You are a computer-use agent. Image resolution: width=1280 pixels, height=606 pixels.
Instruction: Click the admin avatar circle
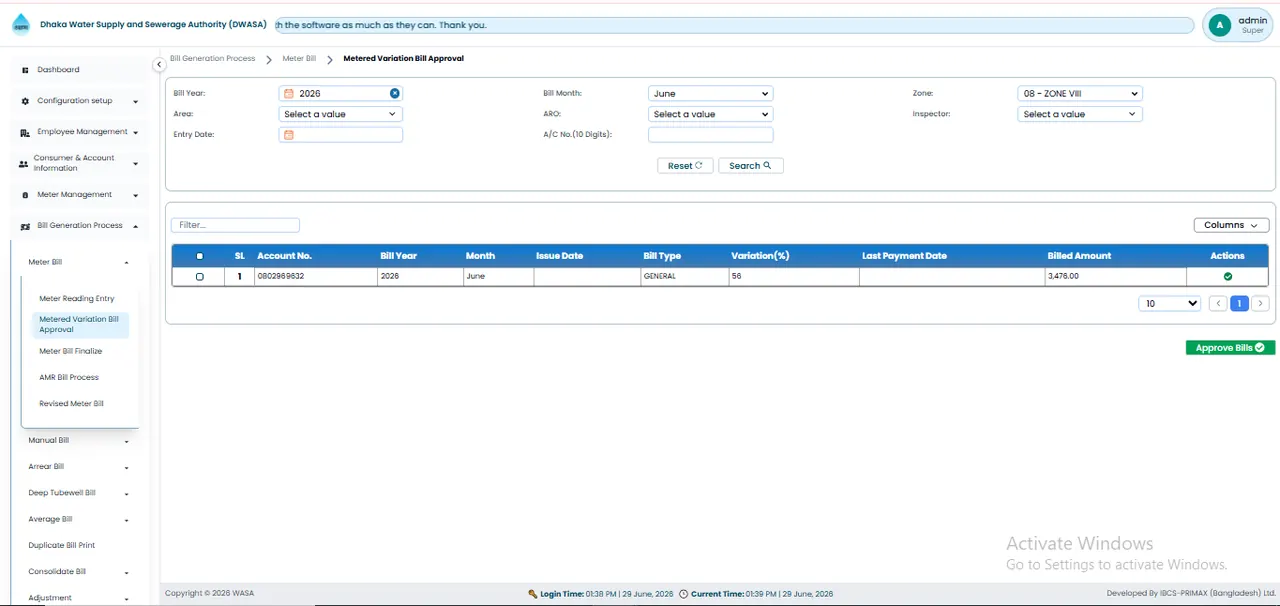click(1219, 26)
